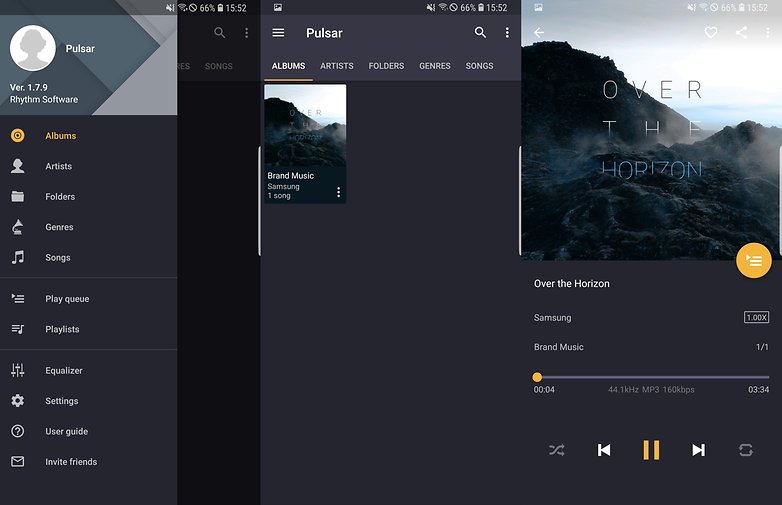Pause the current song

651,450
